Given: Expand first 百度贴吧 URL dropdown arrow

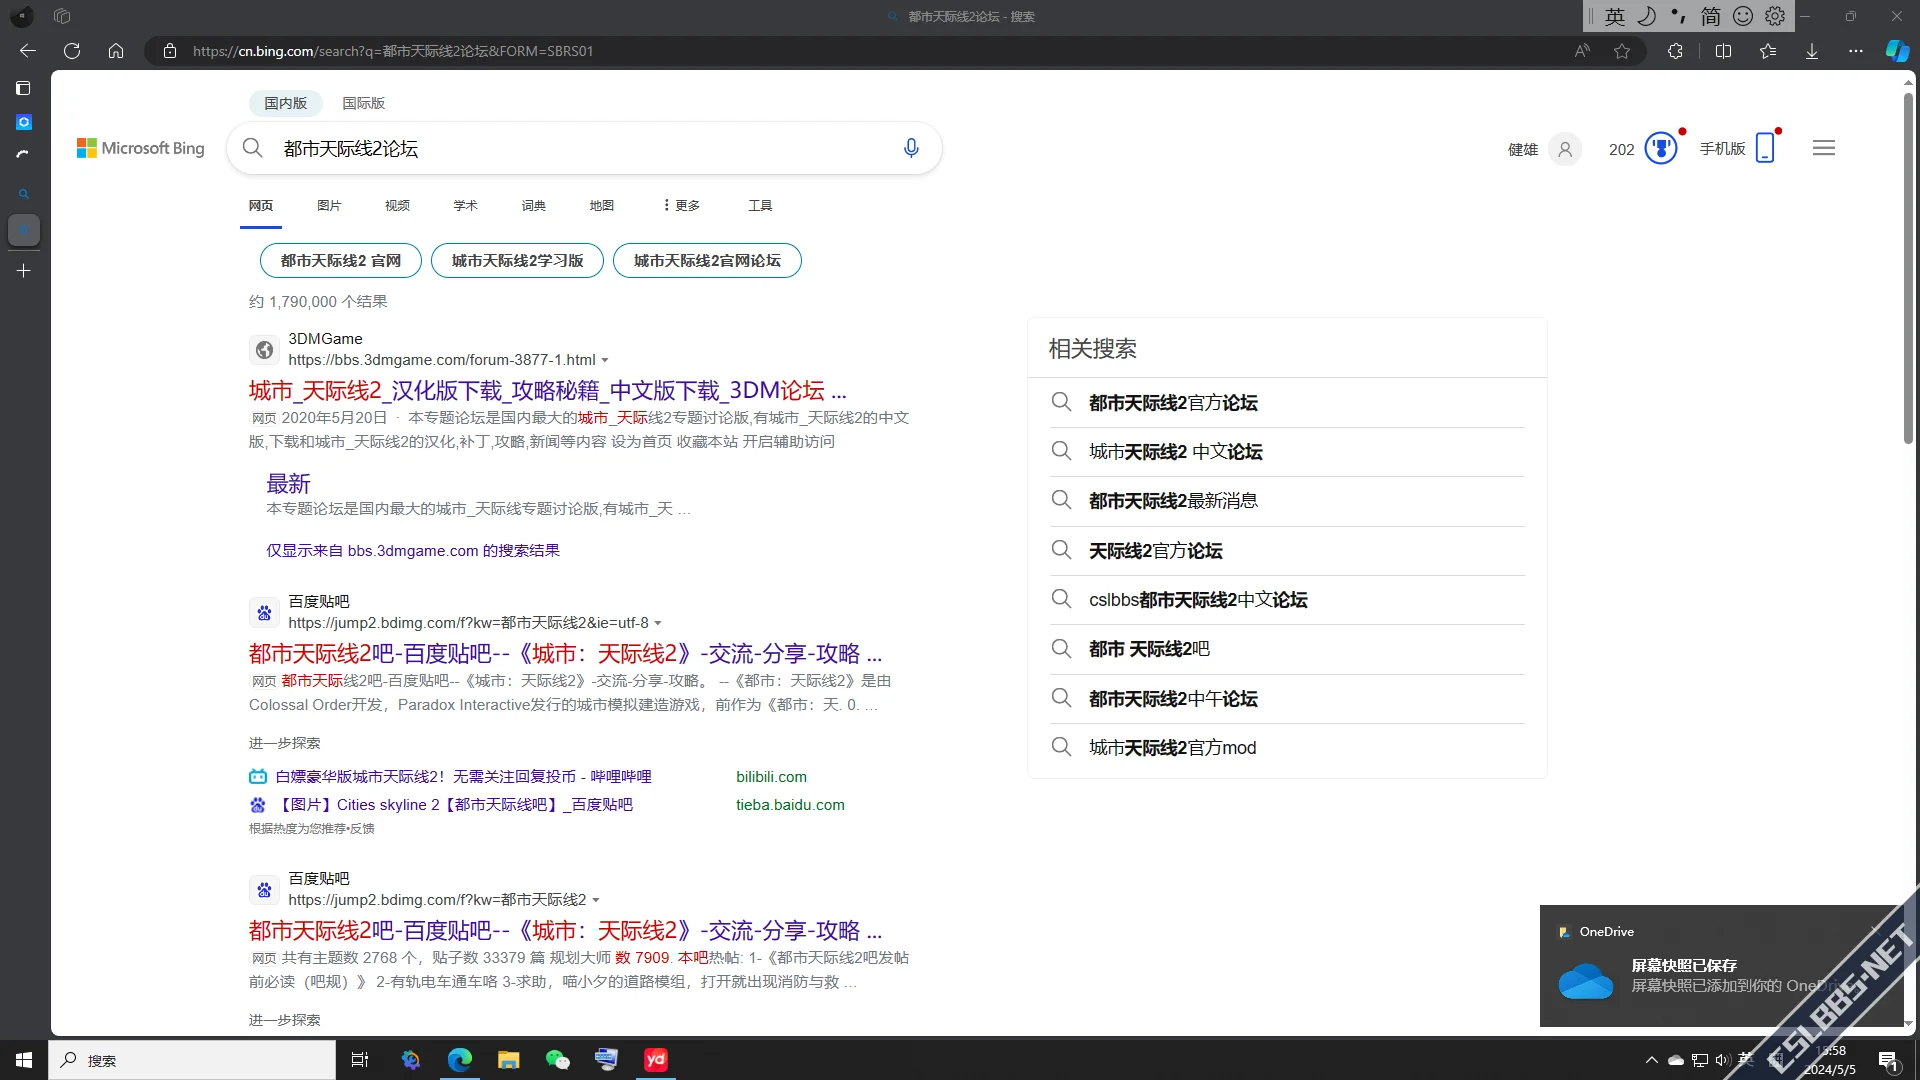Looking at the screenshot, I should point(658,623).
